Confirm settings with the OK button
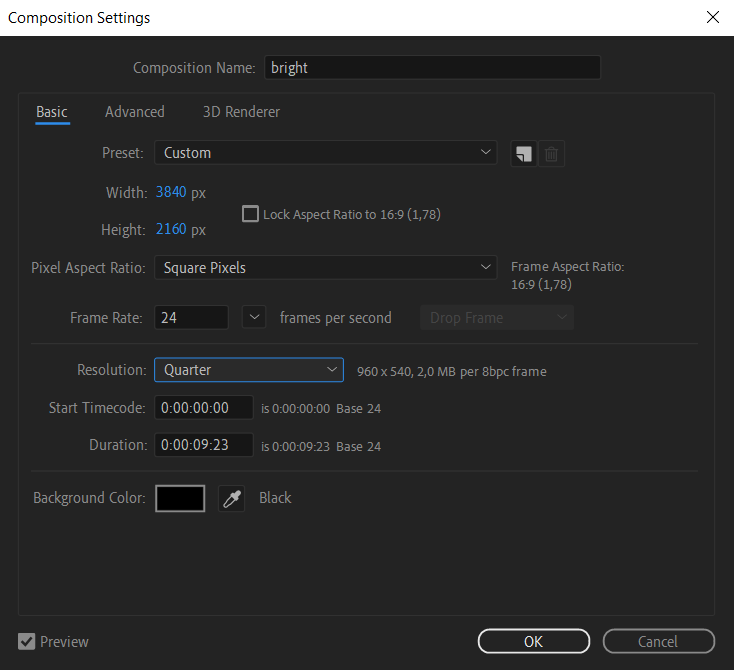Viewport: 734px width, 670px height. coord(533,641)
